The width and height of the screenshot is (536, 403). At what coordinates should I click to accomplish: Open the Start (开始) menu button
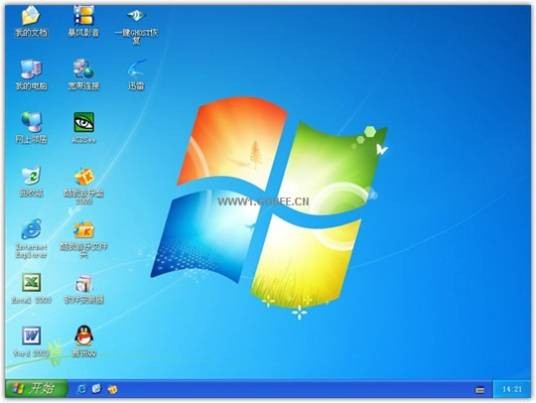click(36, 389)
